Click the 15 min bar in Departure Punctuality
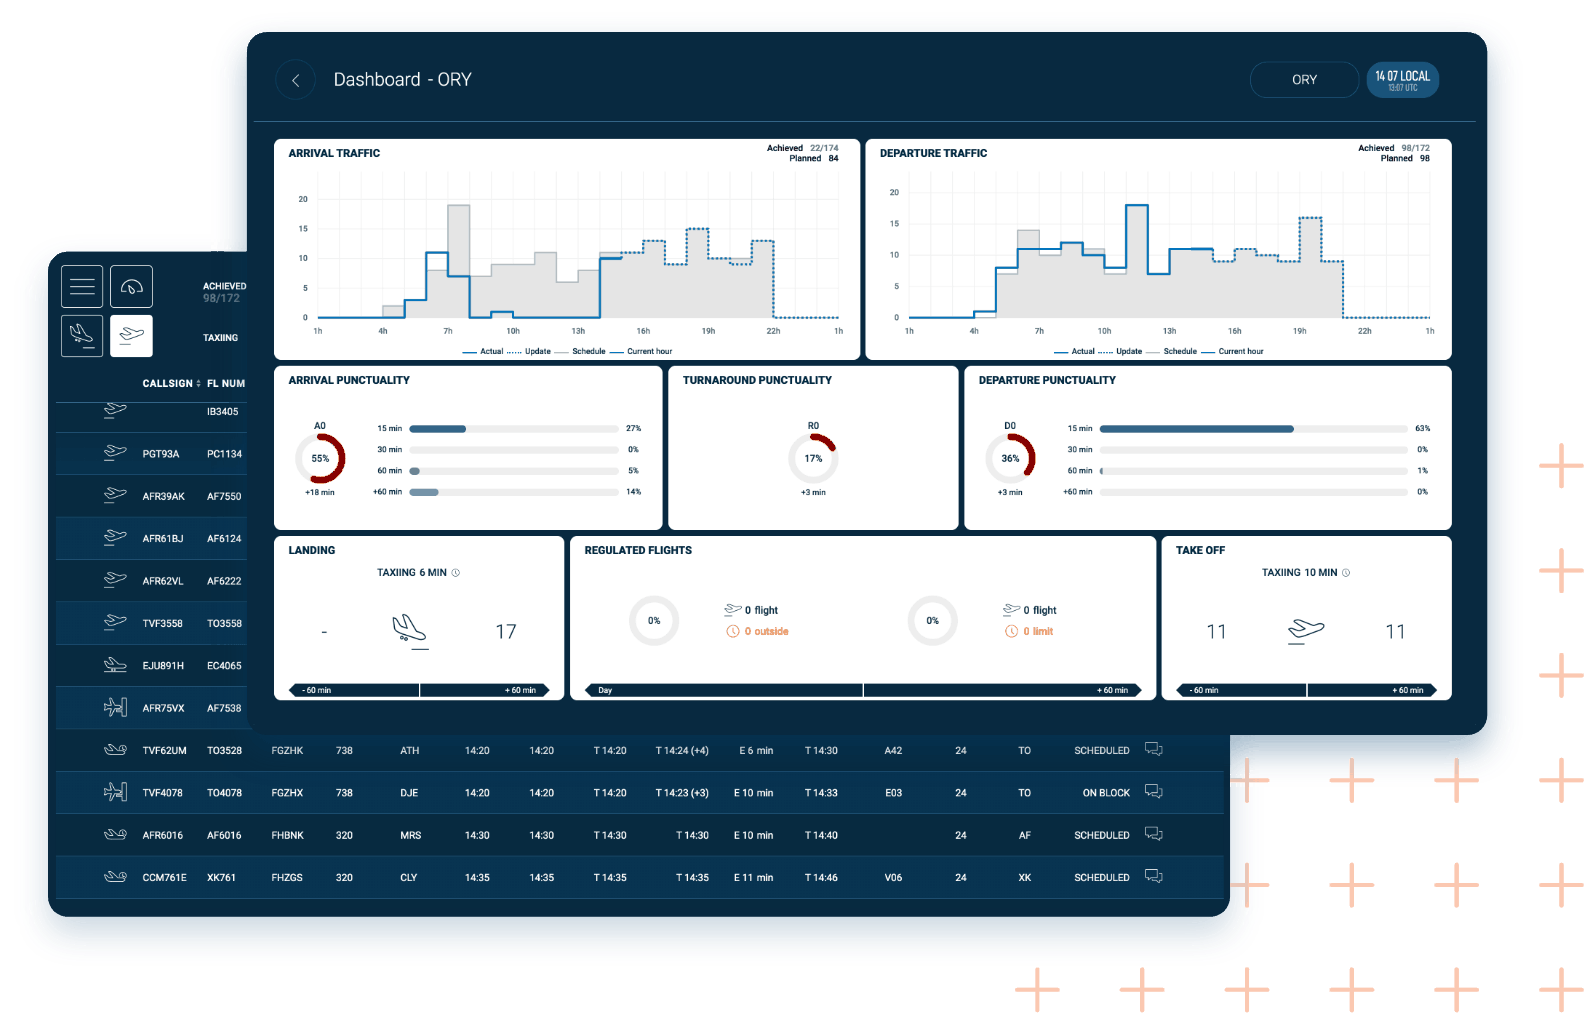The image size is (1584, 1013). pos(1253,429)
